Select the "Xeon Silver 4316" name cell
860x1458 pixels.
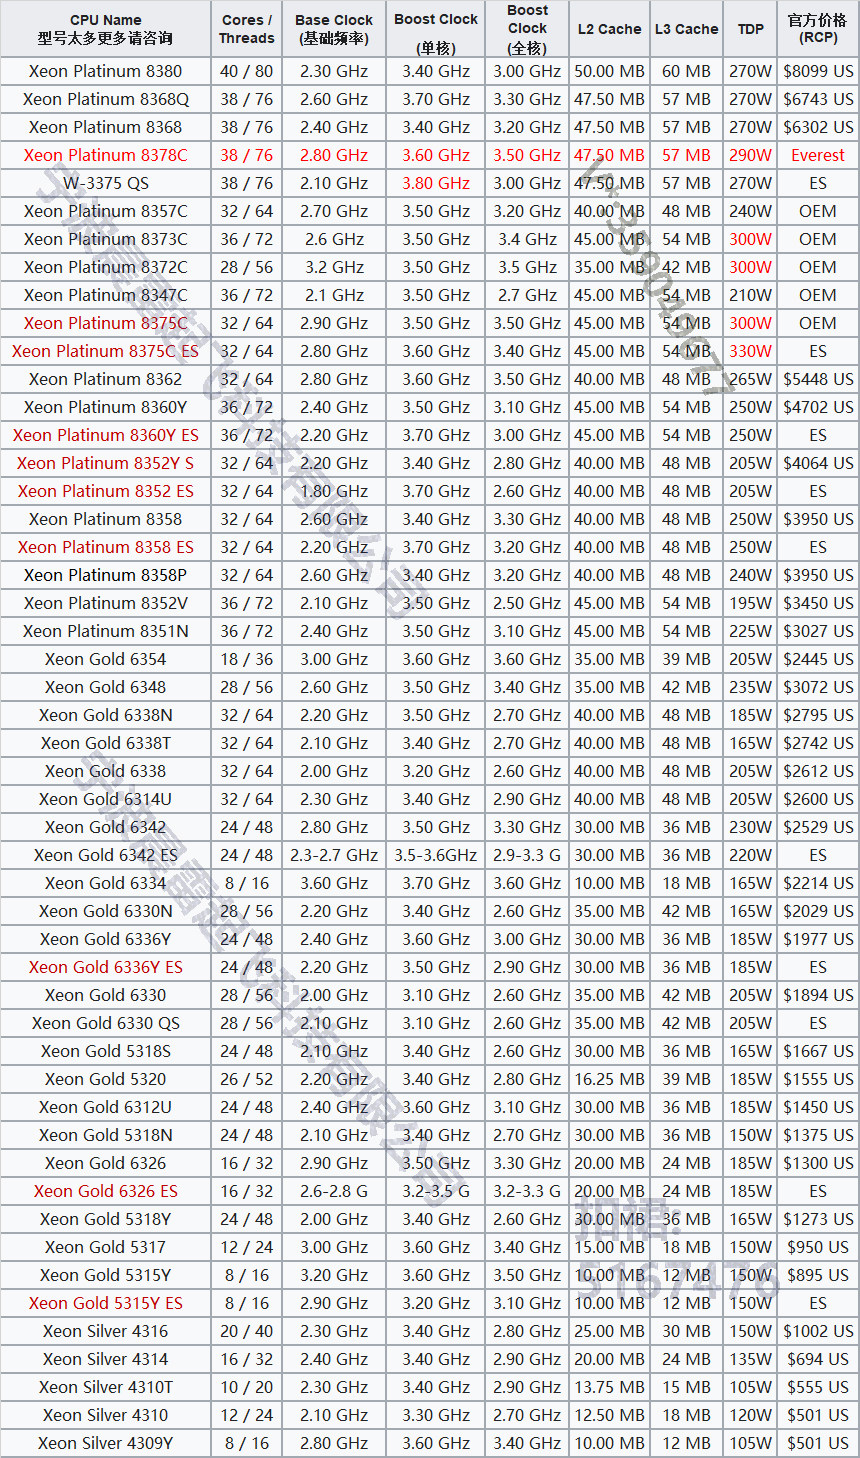click(x=105, y=1331)
